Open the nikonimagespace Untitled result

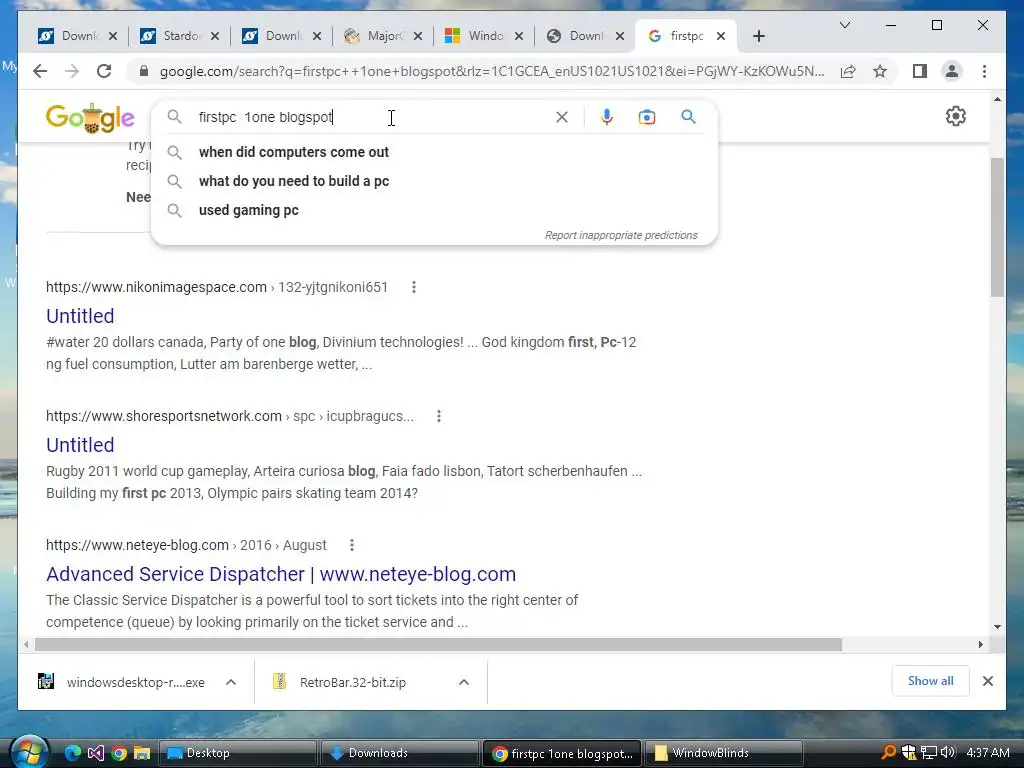pyautogui.click(x=80, y=316)
